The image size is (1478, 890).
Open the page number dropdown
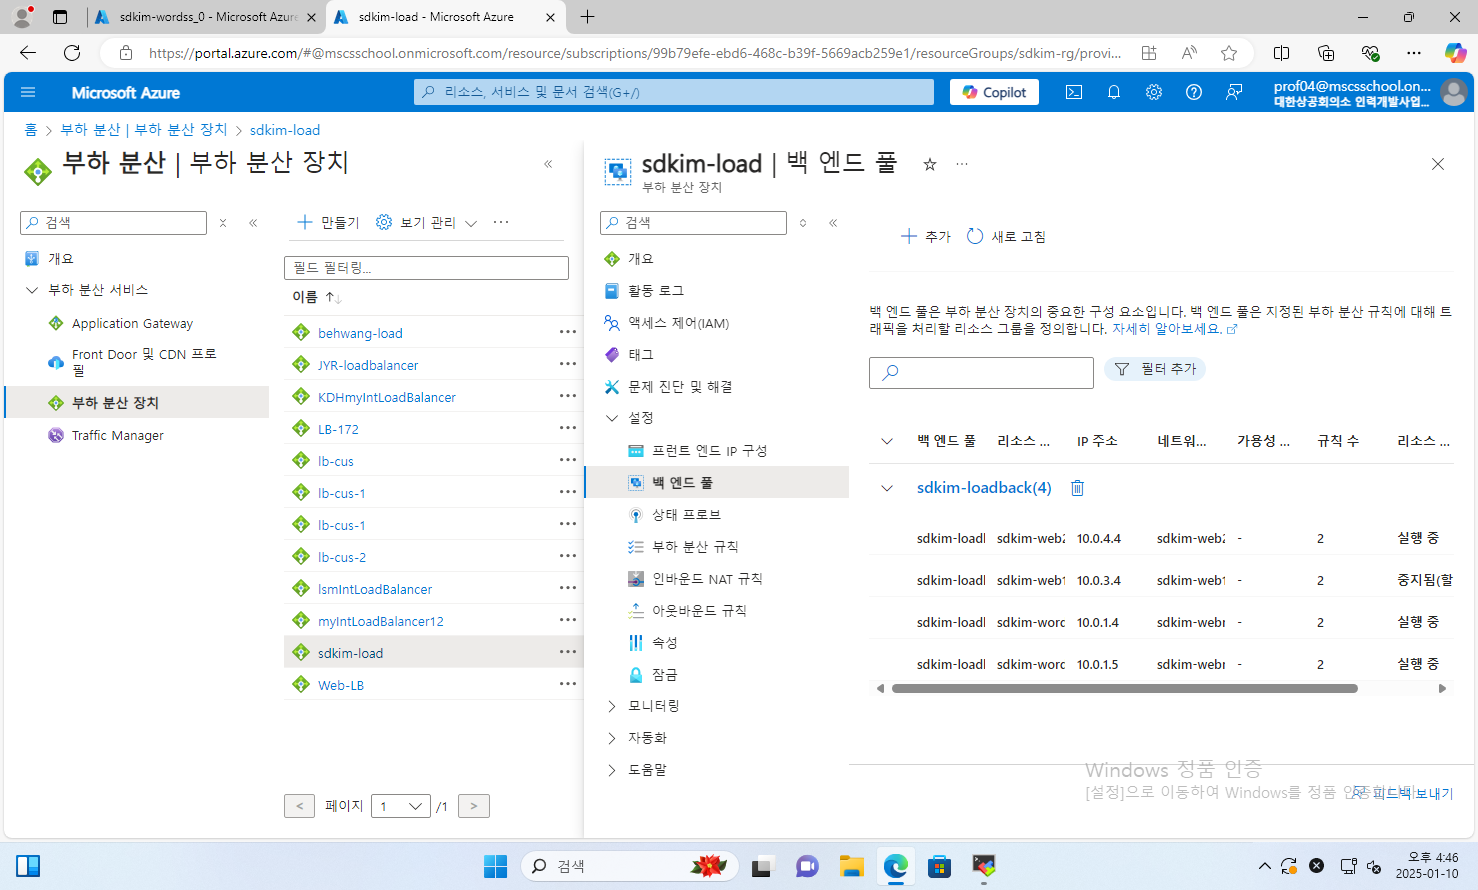click(400, 806)
